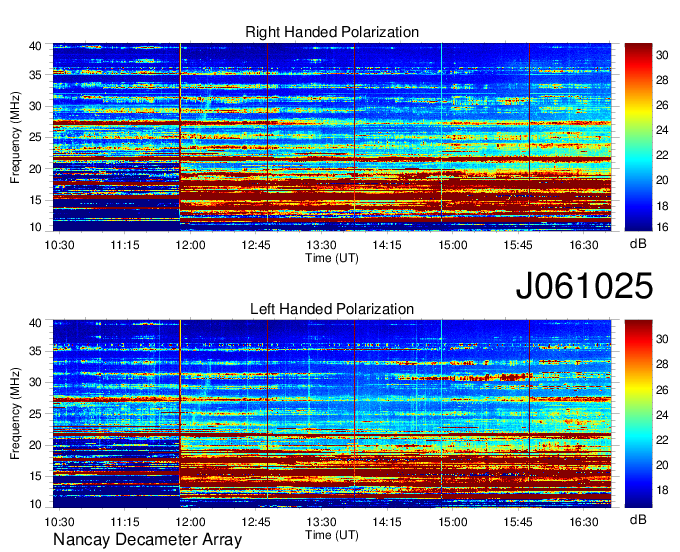Click the 'J061025' observation label

(584, 286)
